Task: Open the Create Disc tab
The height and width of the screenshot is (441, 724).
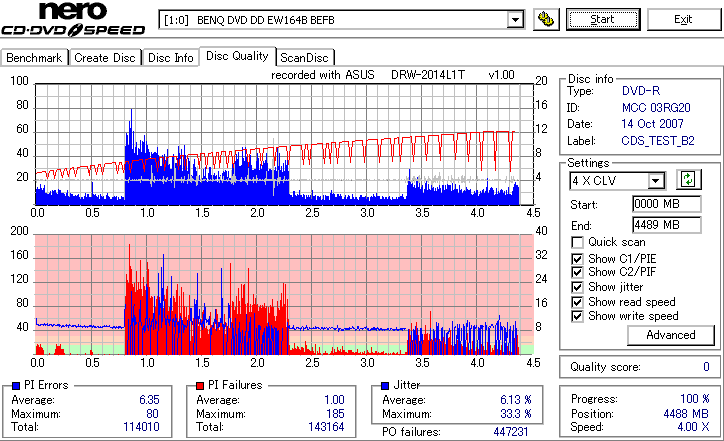Action: pos(105,58)
